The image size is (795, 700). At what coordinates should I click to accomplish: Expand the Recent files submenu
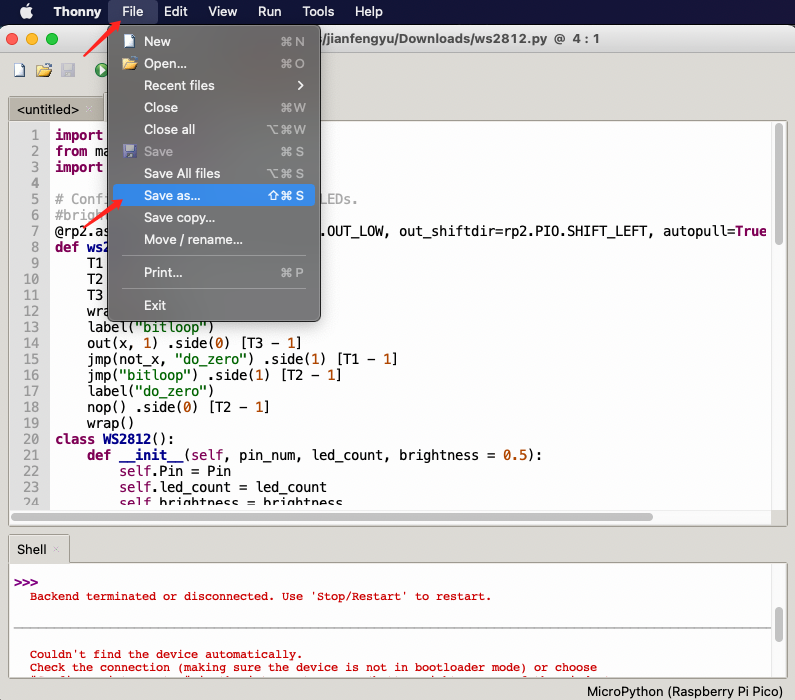pyautogui.click(x=214, y=85)
